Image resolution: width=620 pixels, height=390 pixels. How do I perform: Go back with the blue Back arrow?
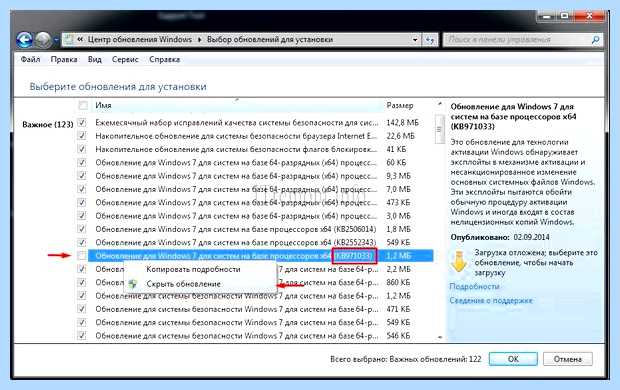pyautogui.click(x=25, y=40)
